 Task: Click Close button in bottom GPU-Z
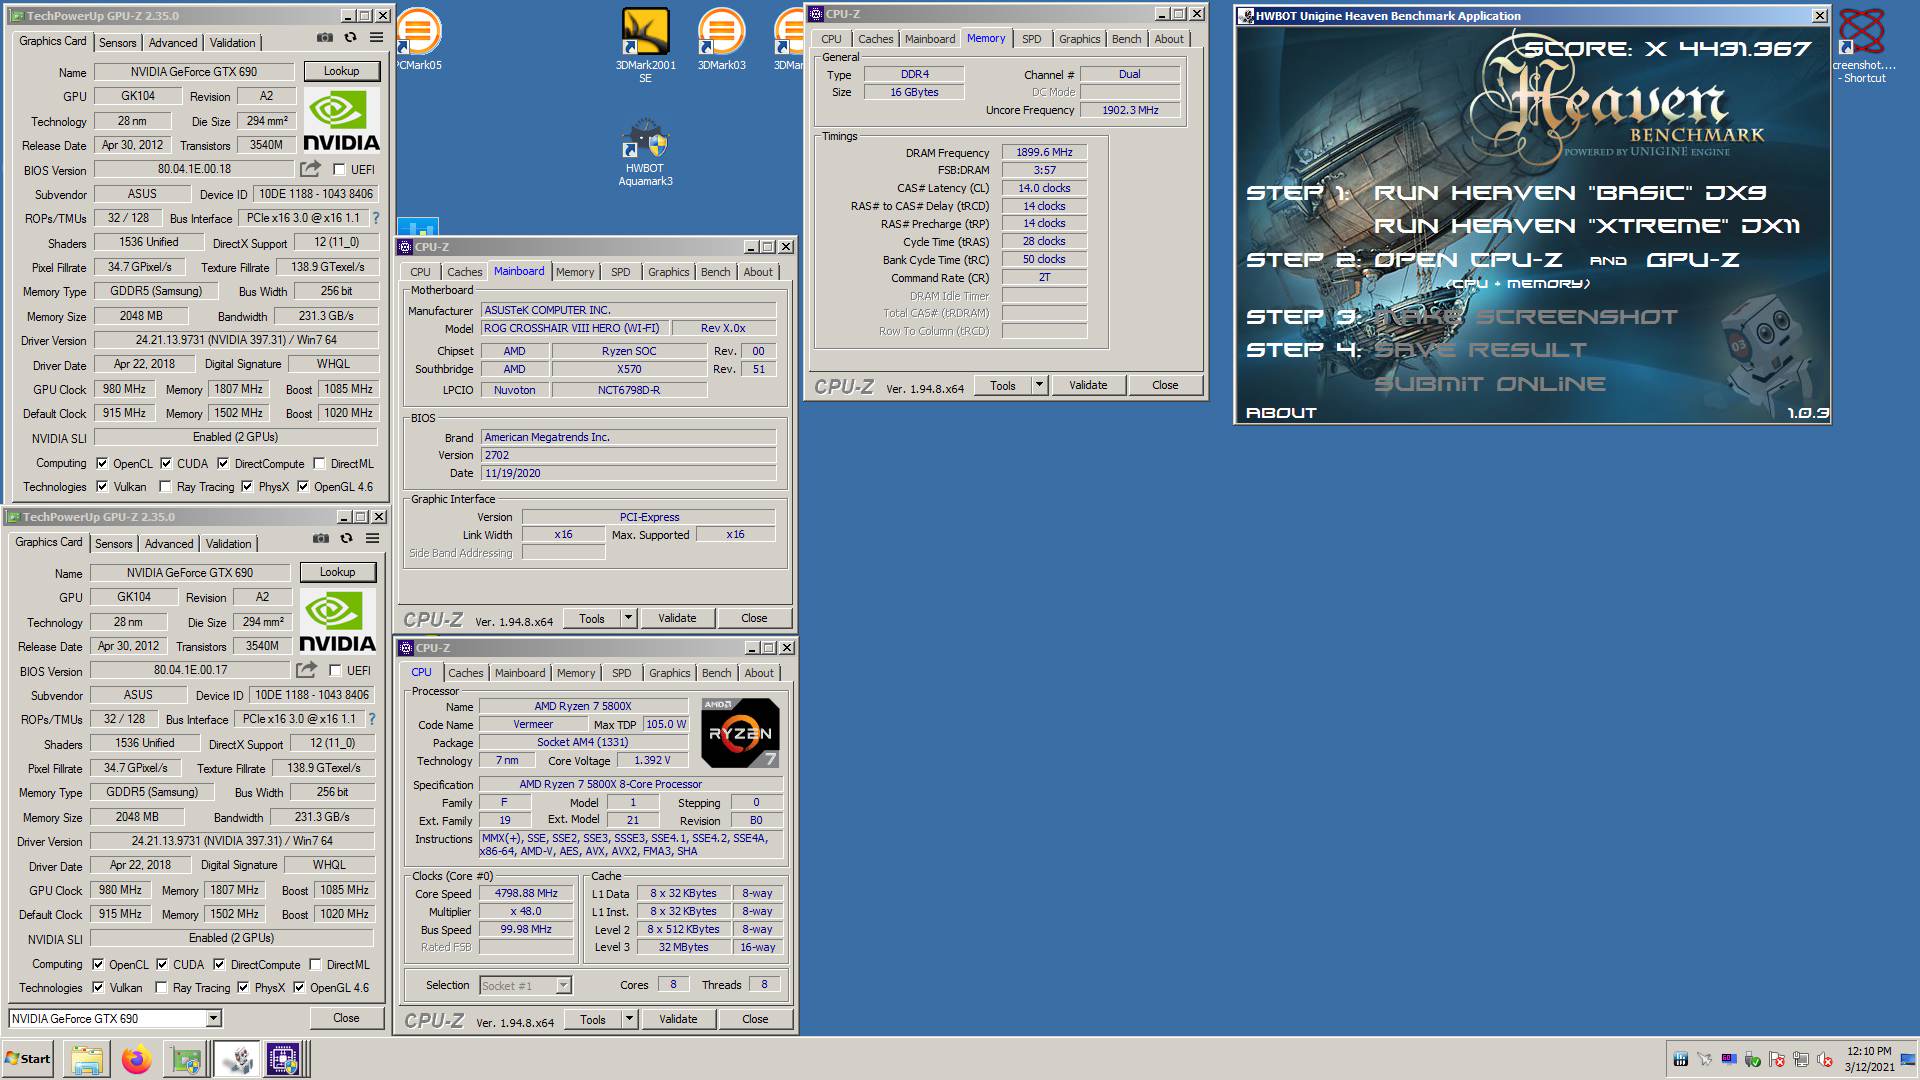[346, 1018]
